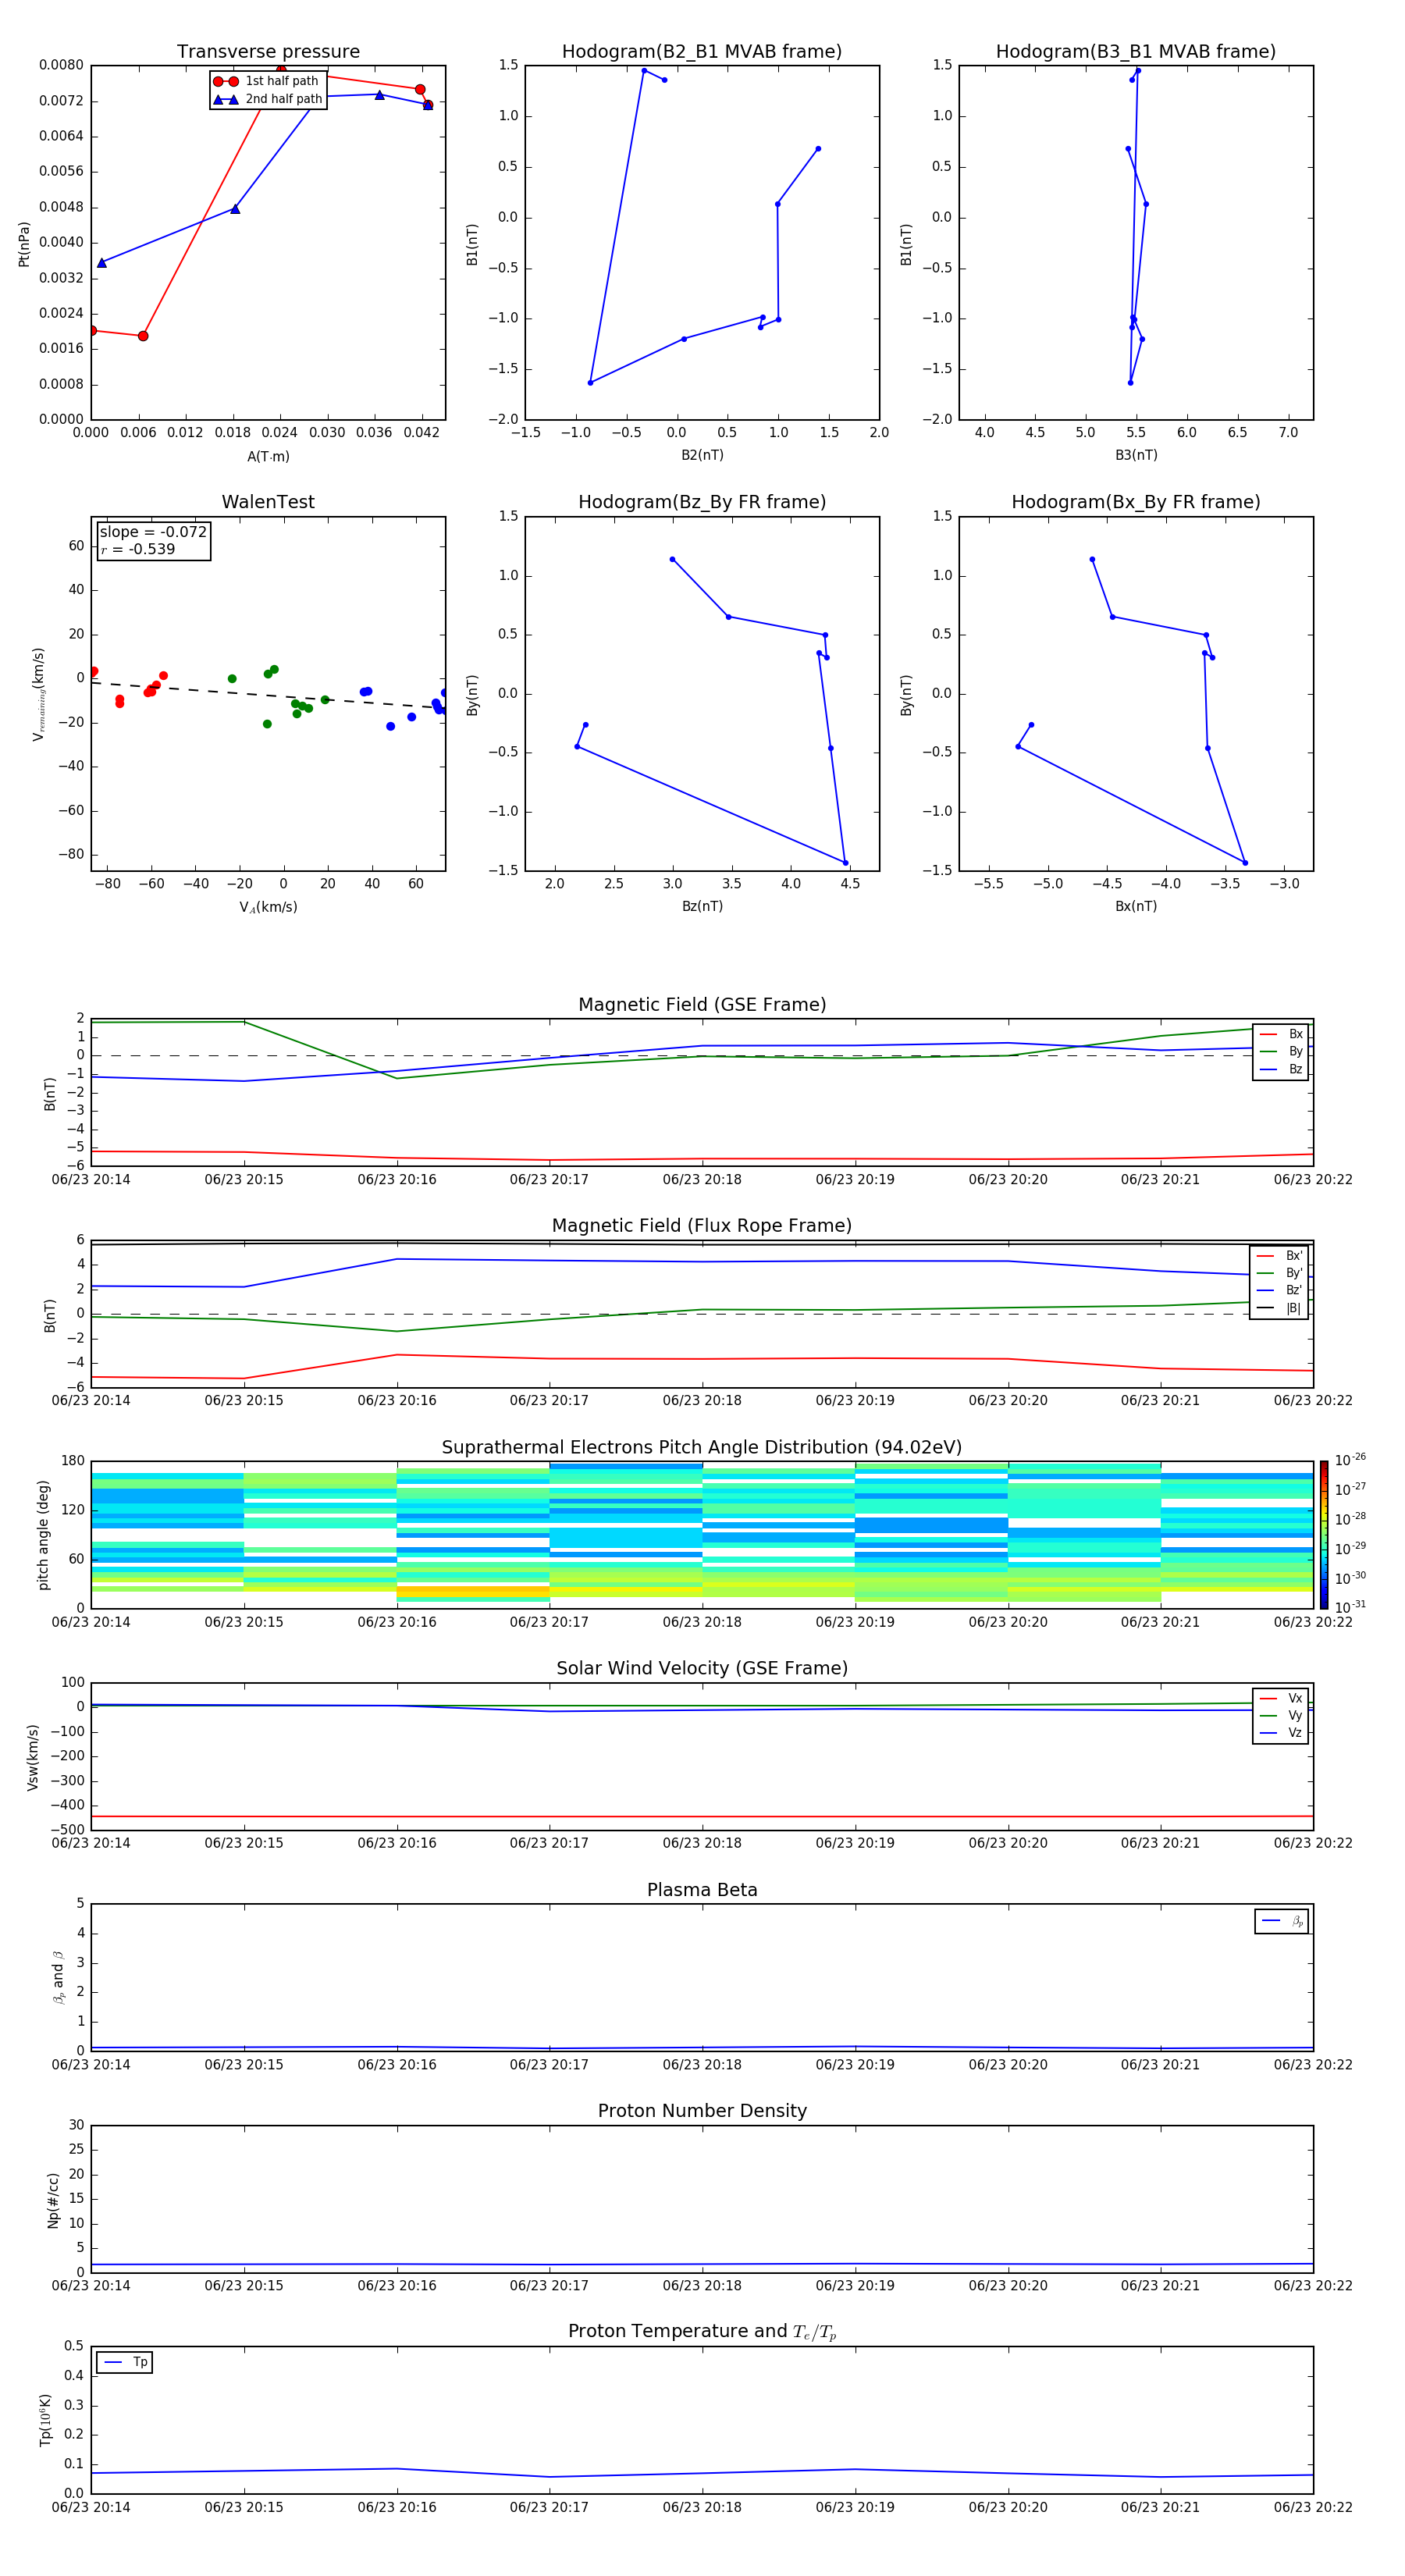Click the 'By' legend entry in GSE plot
Screen dimensions: 1405x2576
coord(1281,1051)
